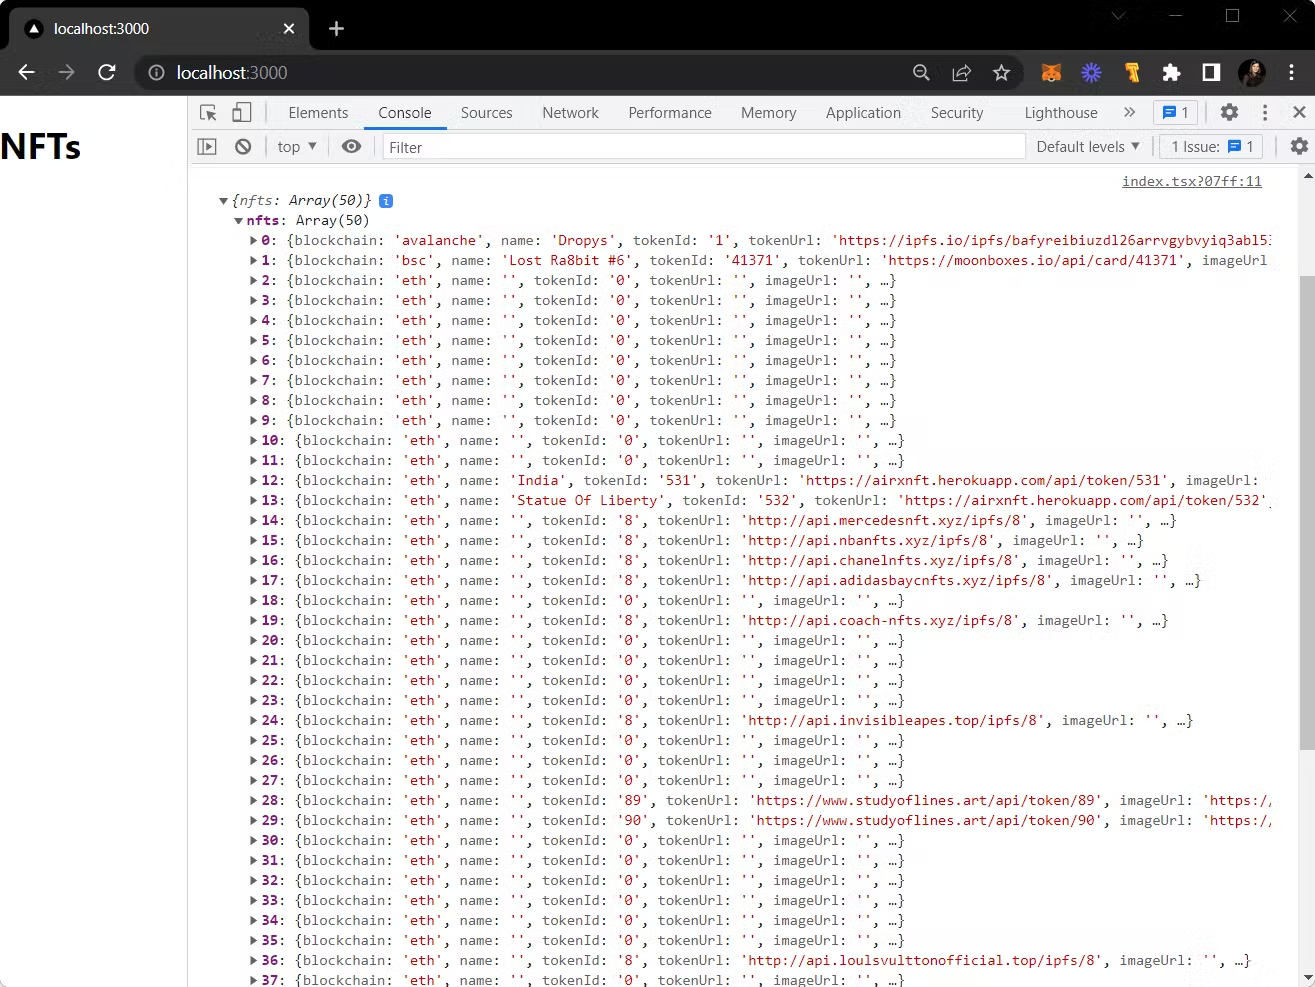The width and height of the screenshot is (1315, 987).
Task: Clear the console with the block icon
Action: [x=243, y=147]
